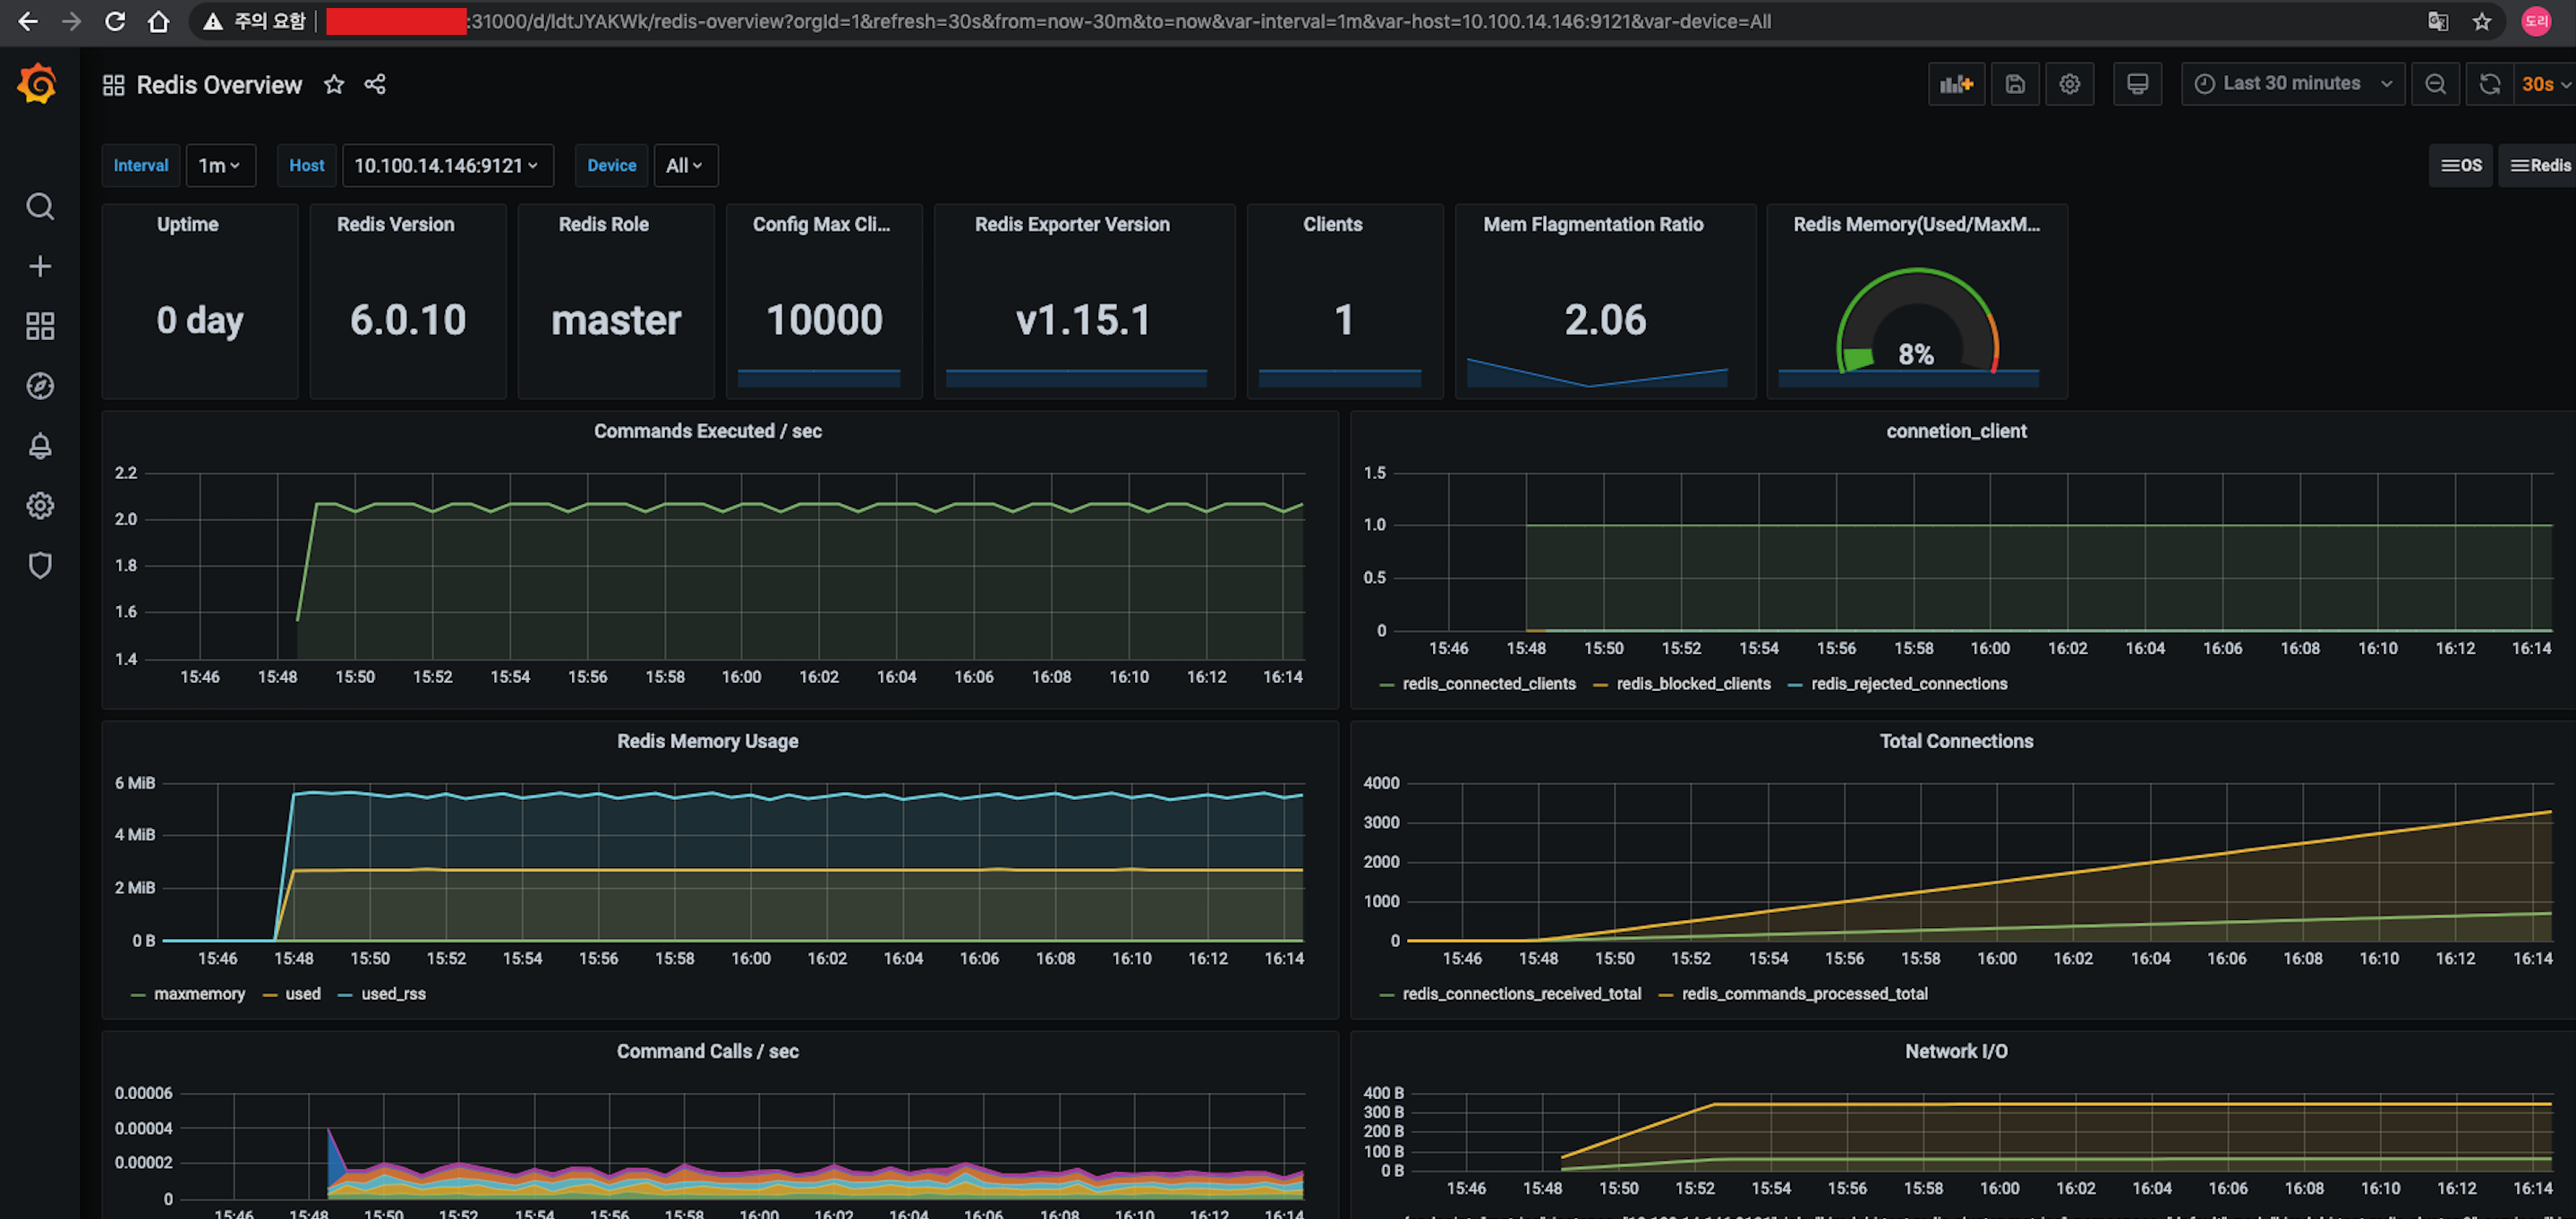
Task: Star the Redis Overview dashboard
Action: [334, 85]
